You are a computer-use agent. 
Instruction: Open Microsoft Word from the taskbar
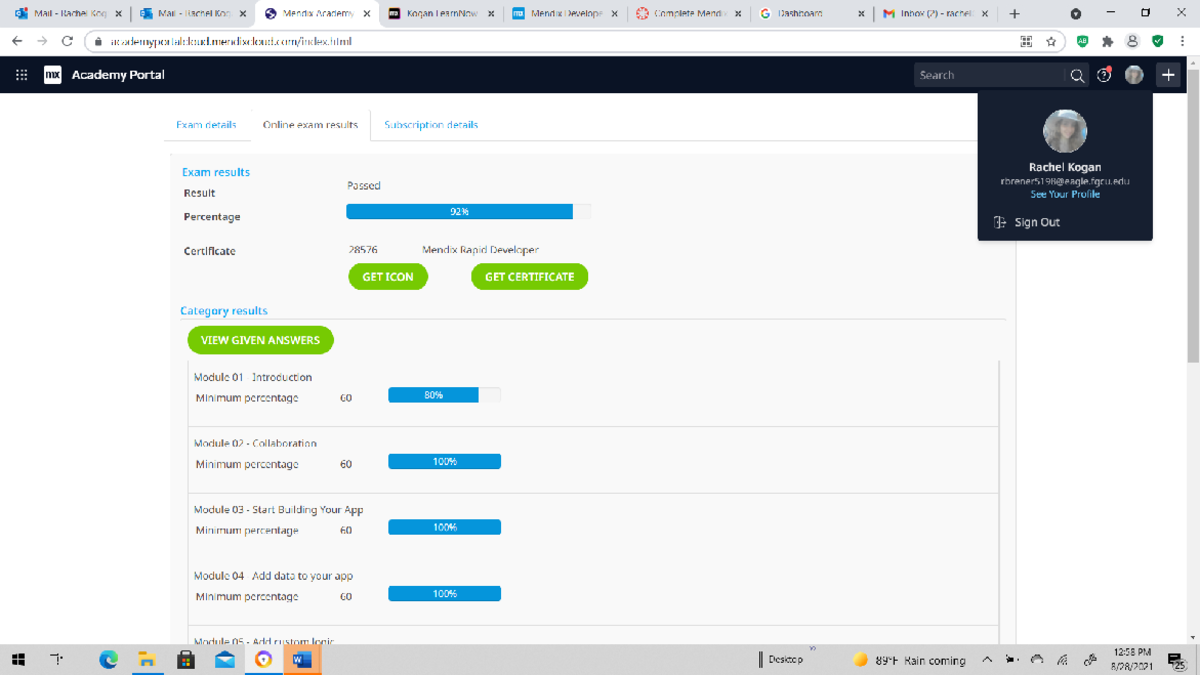[301, 659]
